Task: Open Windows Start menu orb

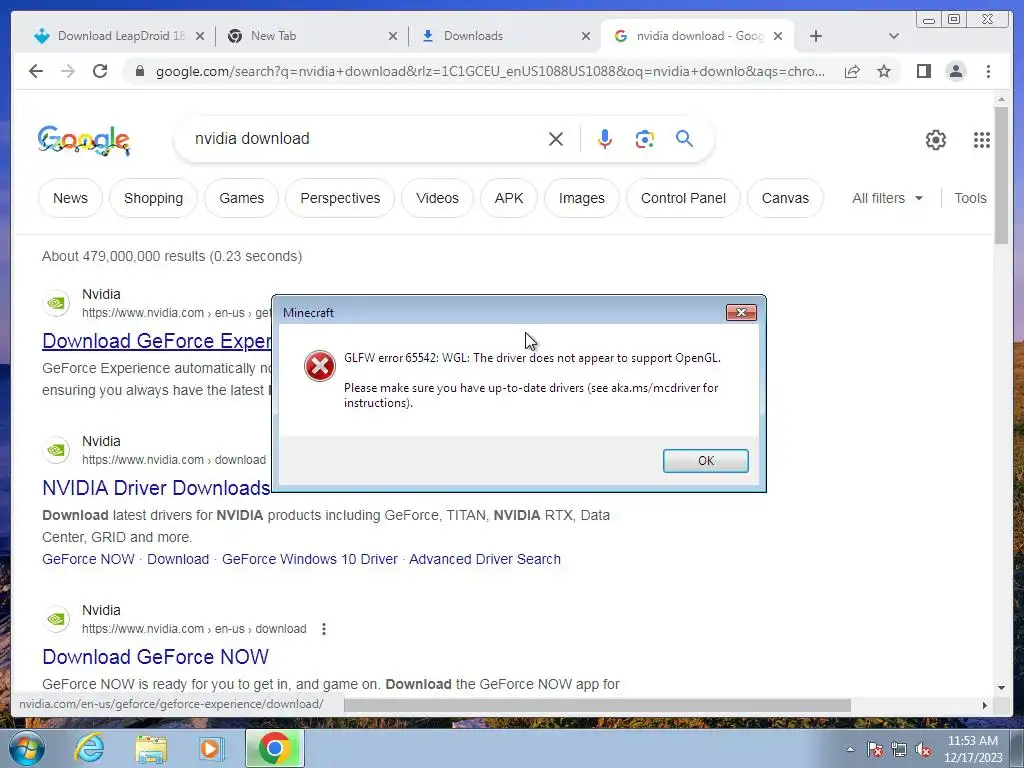Action: point(27,748)
